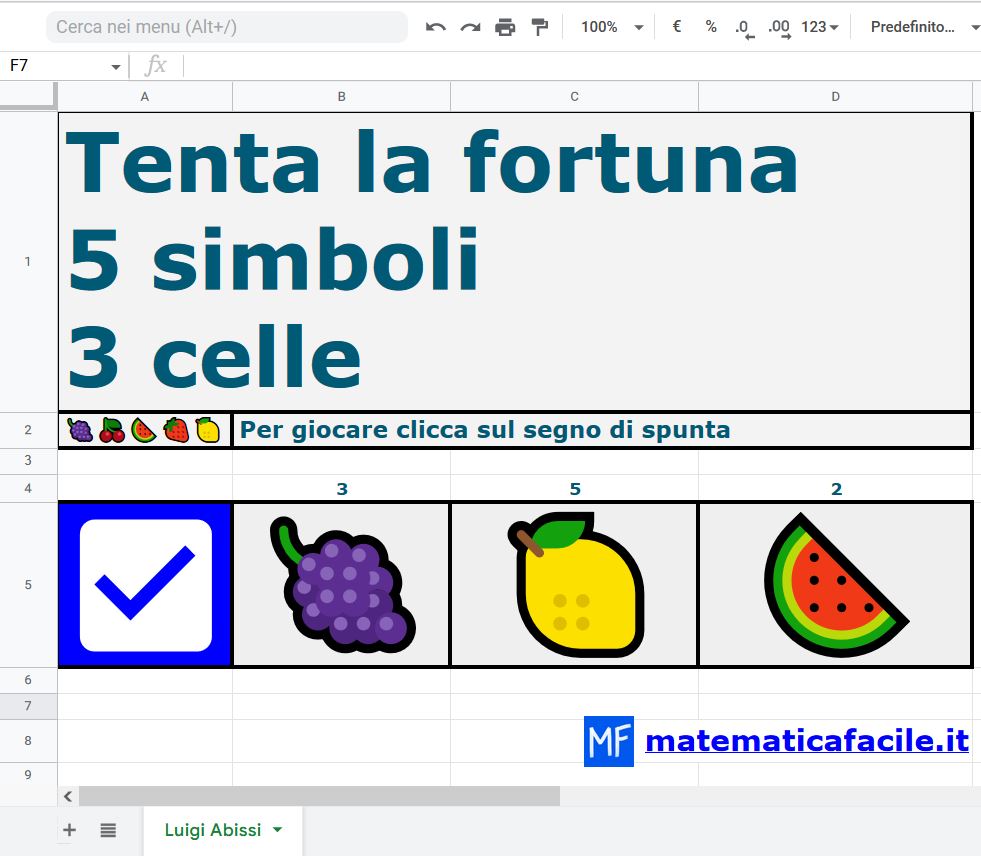
Task: Click the fx formula icon
Action: 156,66
